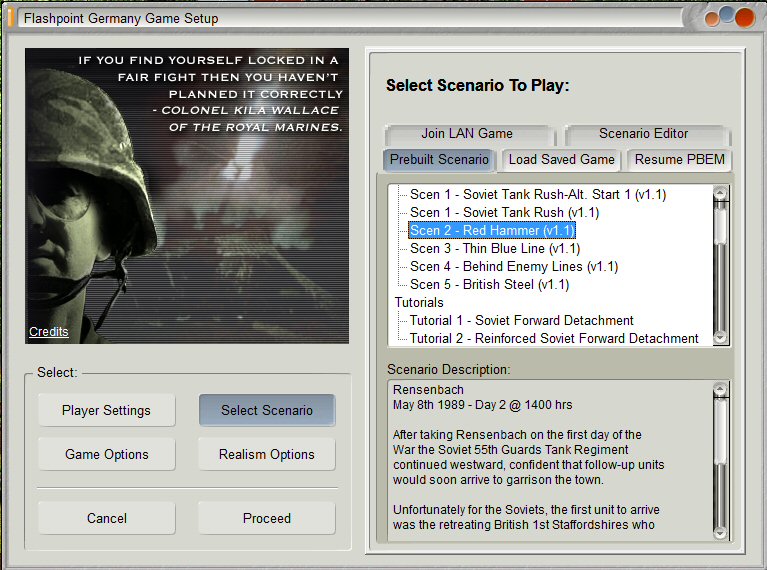Select Scen 5 - British Steel

point(489,285)
